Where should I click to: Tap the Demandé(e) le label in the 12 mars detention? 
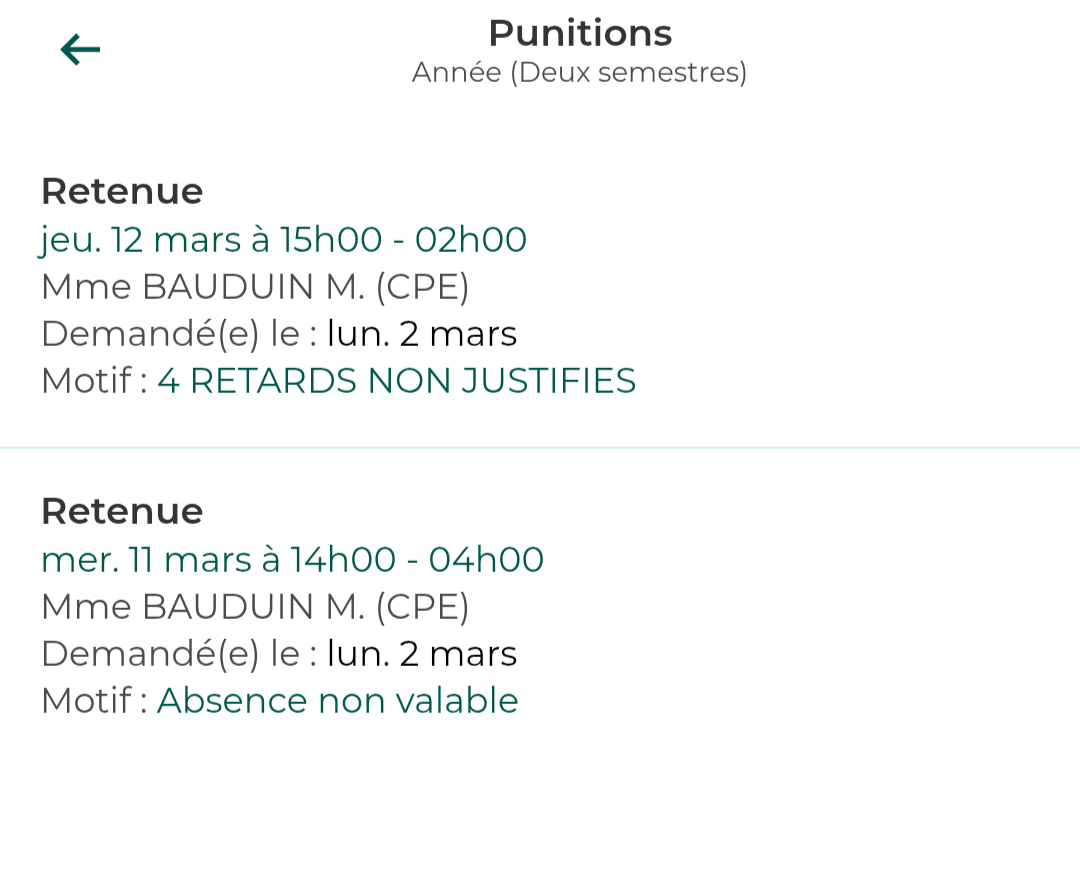(x=178, y=334)
